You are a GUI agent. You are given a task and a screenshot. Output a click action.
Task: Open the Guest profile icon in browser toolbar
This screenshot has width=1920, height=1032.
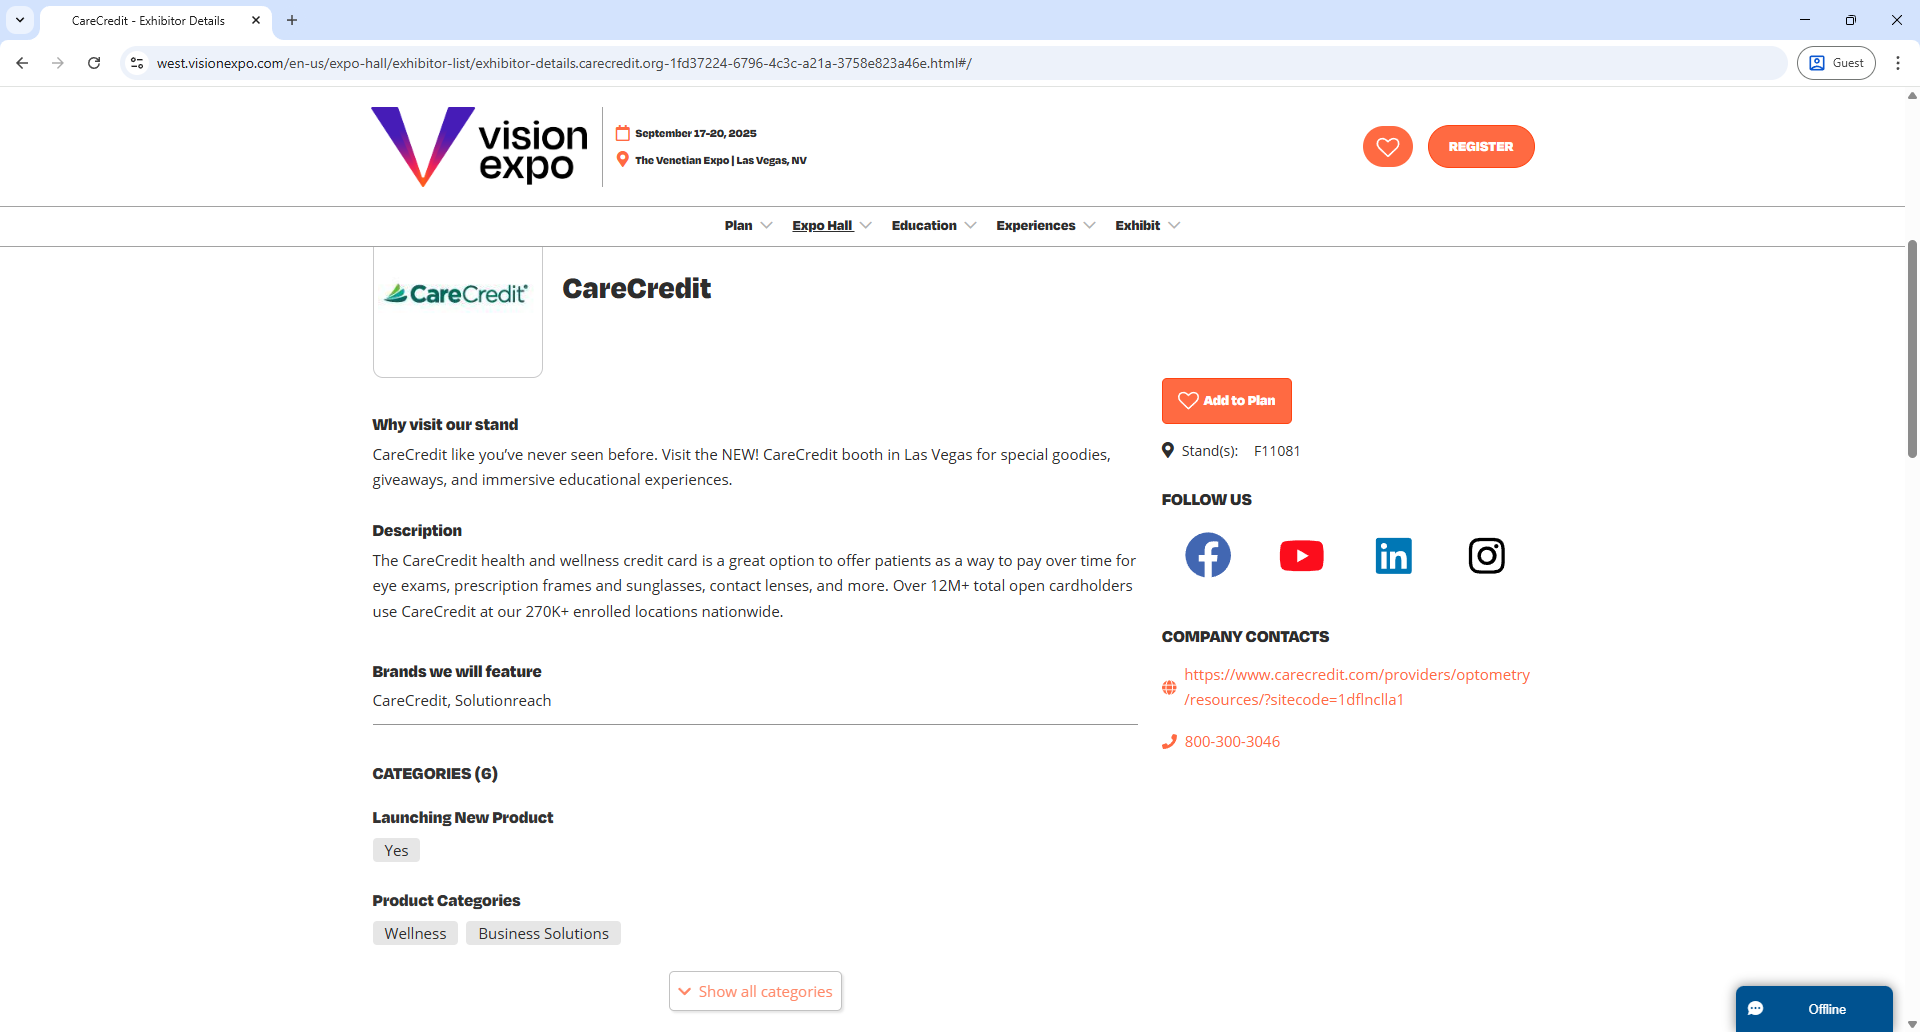click(x=1836, y=62)
